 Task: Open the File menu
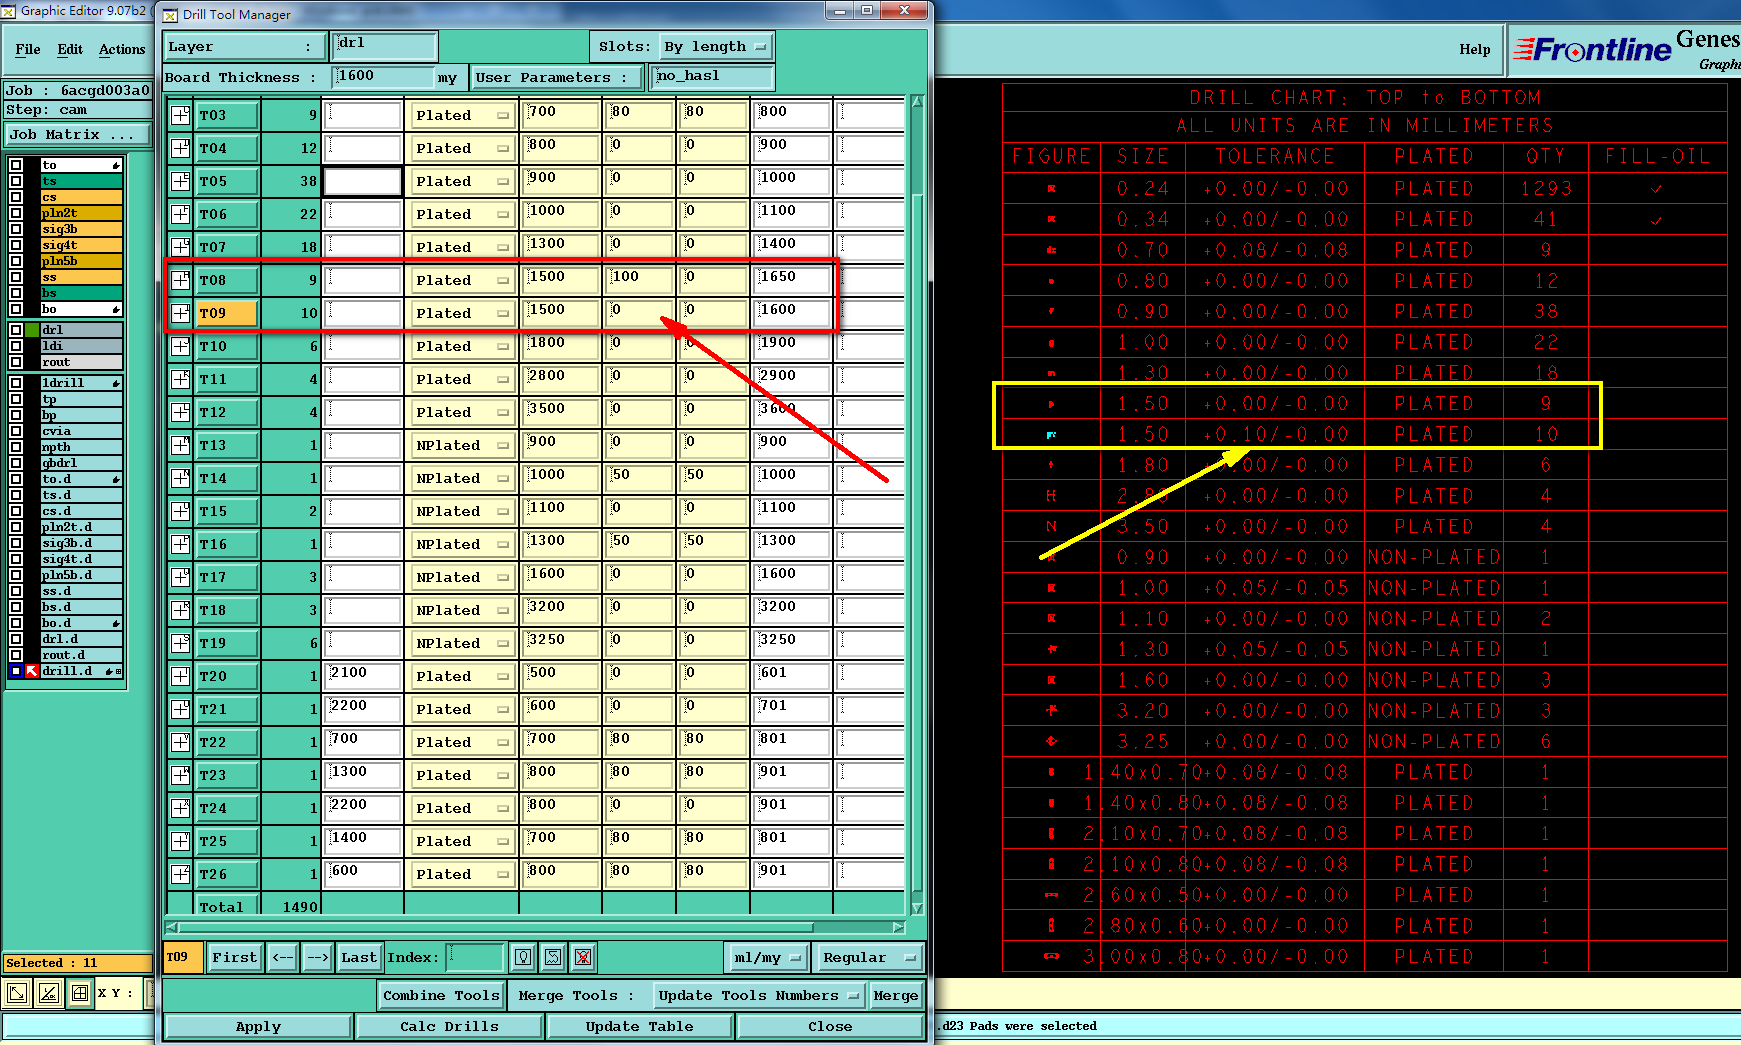pyautogui.click(x=28, y=49)
